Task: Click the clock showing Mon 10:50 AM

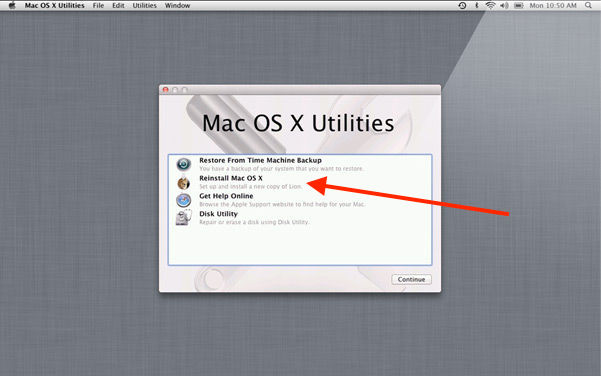Action: (553, 5)
